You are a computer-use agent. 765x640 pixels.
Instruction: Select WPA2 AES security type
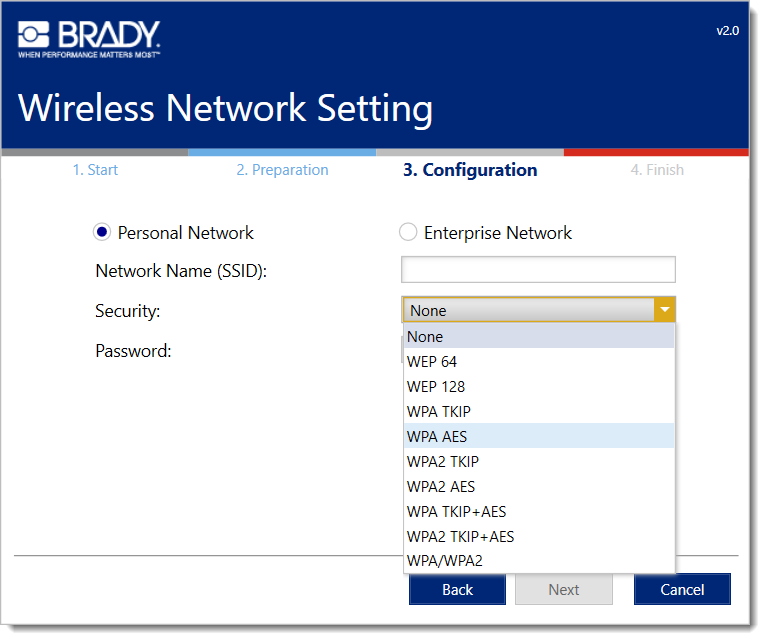(x=539, y=486)
